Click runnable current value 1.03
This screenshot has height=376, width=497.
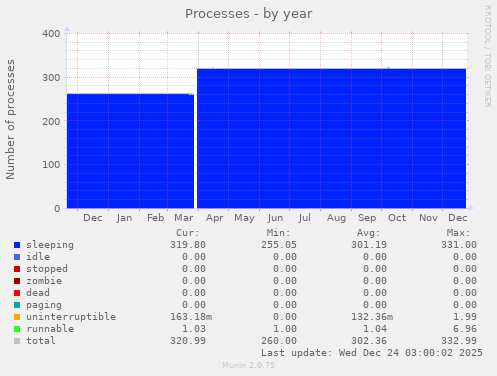point(194,329)
